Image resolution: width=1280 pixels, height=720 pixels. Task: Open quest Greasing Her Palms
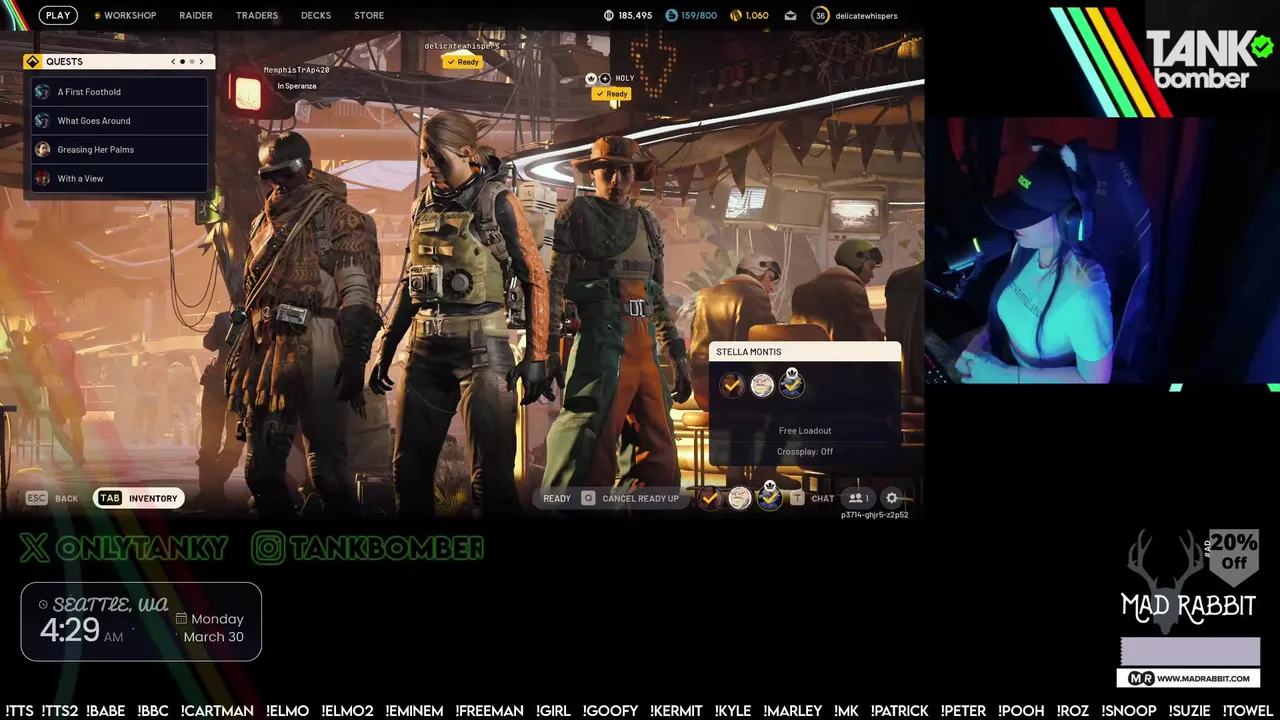point(119,150)
